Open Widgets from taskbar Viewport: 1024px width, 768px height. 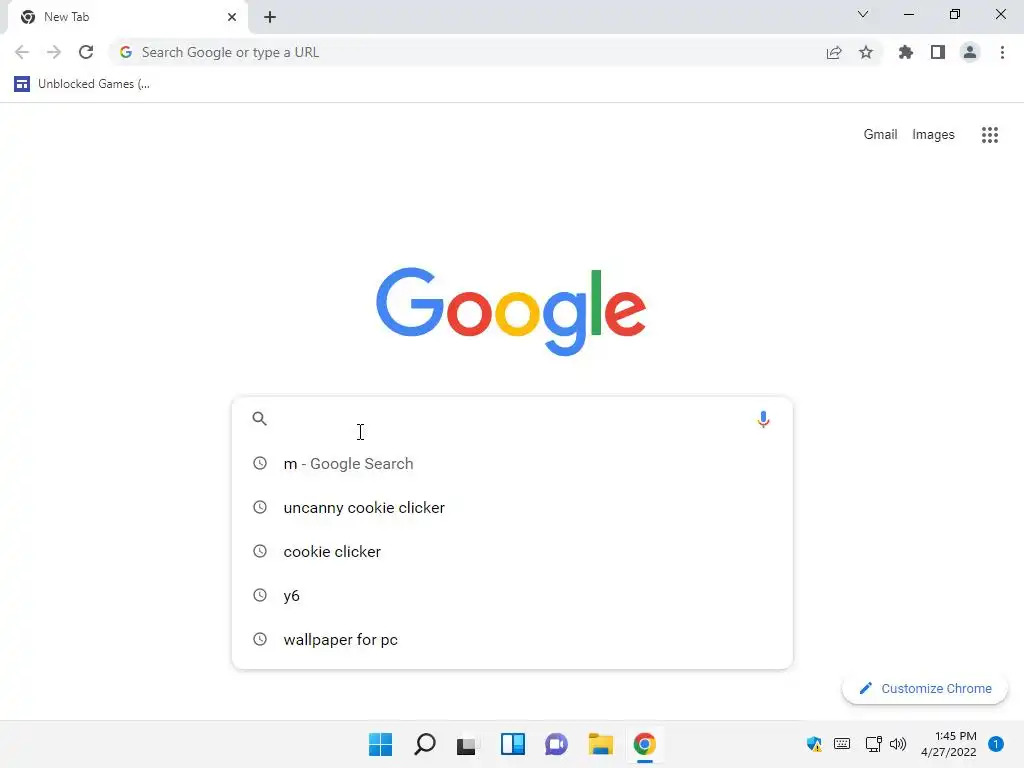(x=513, y=744)
